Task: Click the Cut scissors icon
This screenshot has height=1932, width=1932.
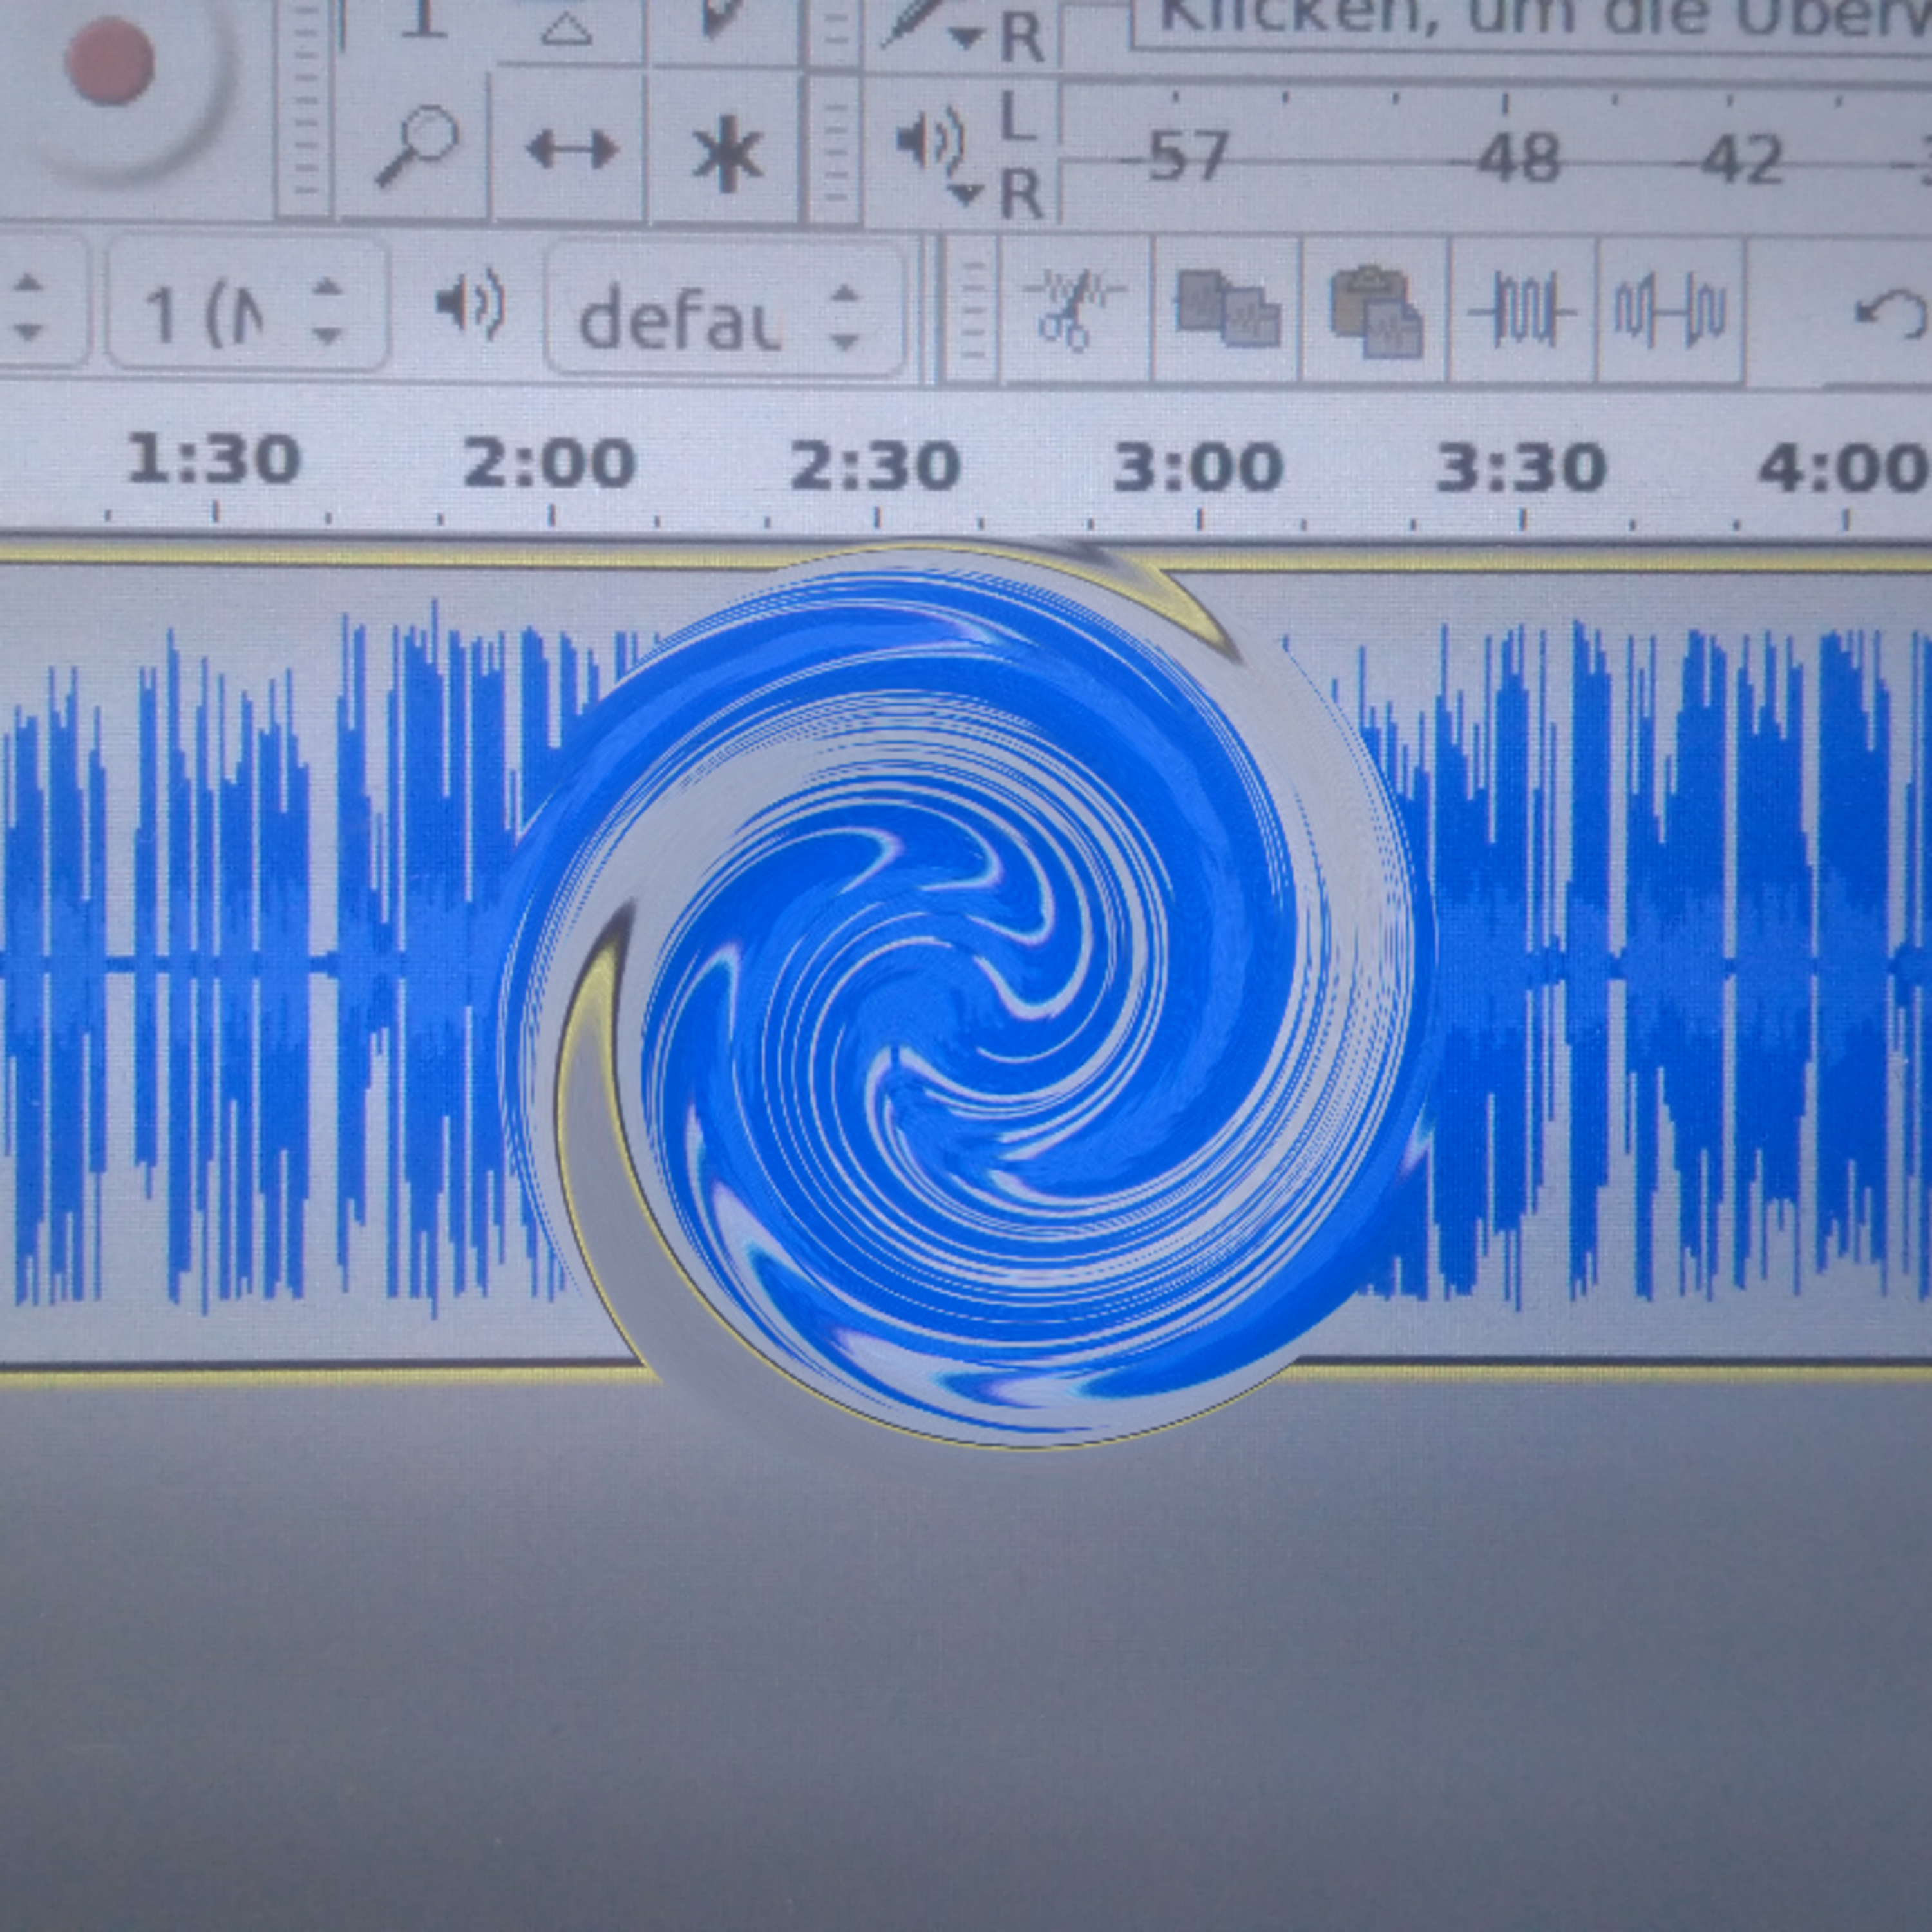Action: tap(1075, 309)
